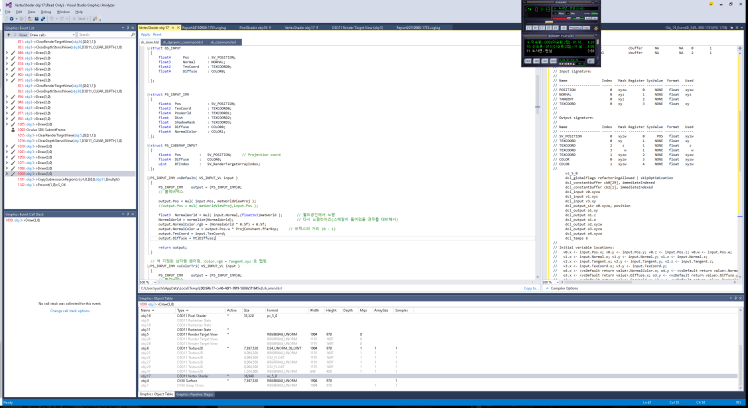Click the magnifier icon in event list search
The image size is (748, 408).
pos(133,35)
